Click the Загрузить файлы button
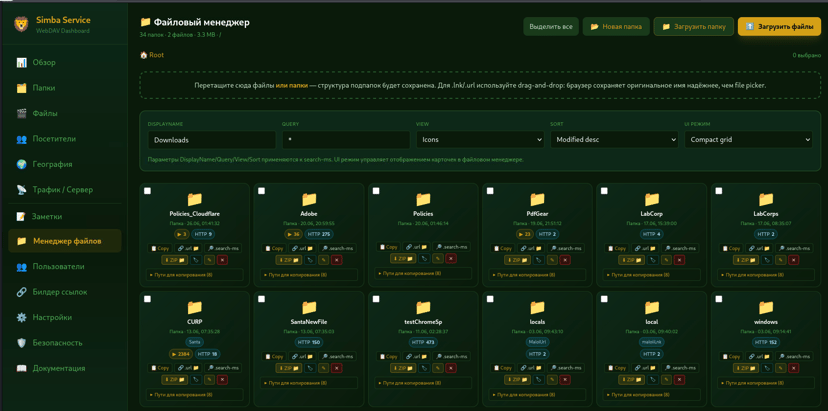This screenshot has width=828, height=411. tap(779, 26)
